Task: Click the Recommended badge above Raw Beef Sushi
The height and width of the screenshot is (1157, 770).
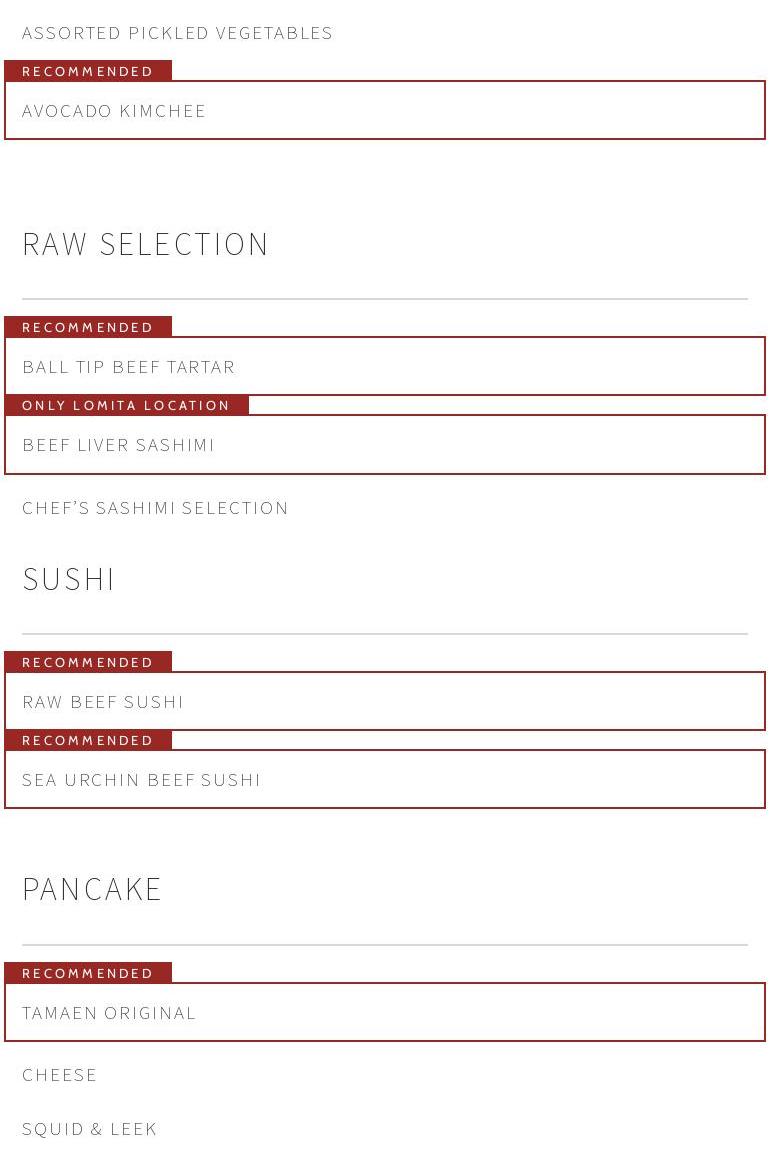Action: coord(88,662)
